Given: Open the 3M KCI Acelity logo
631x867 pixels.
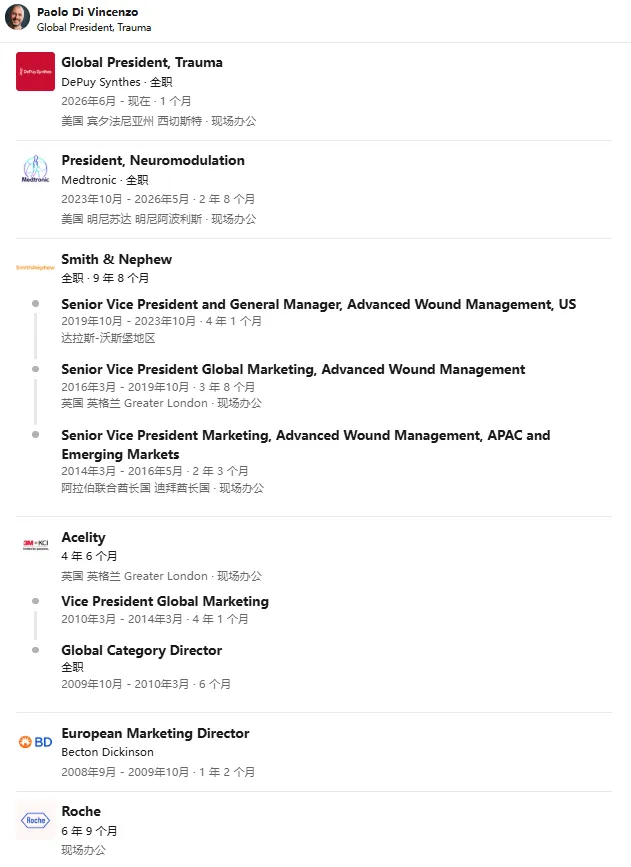Looking at the screenshot, I should pyautogui.click(x=35, y=545).
